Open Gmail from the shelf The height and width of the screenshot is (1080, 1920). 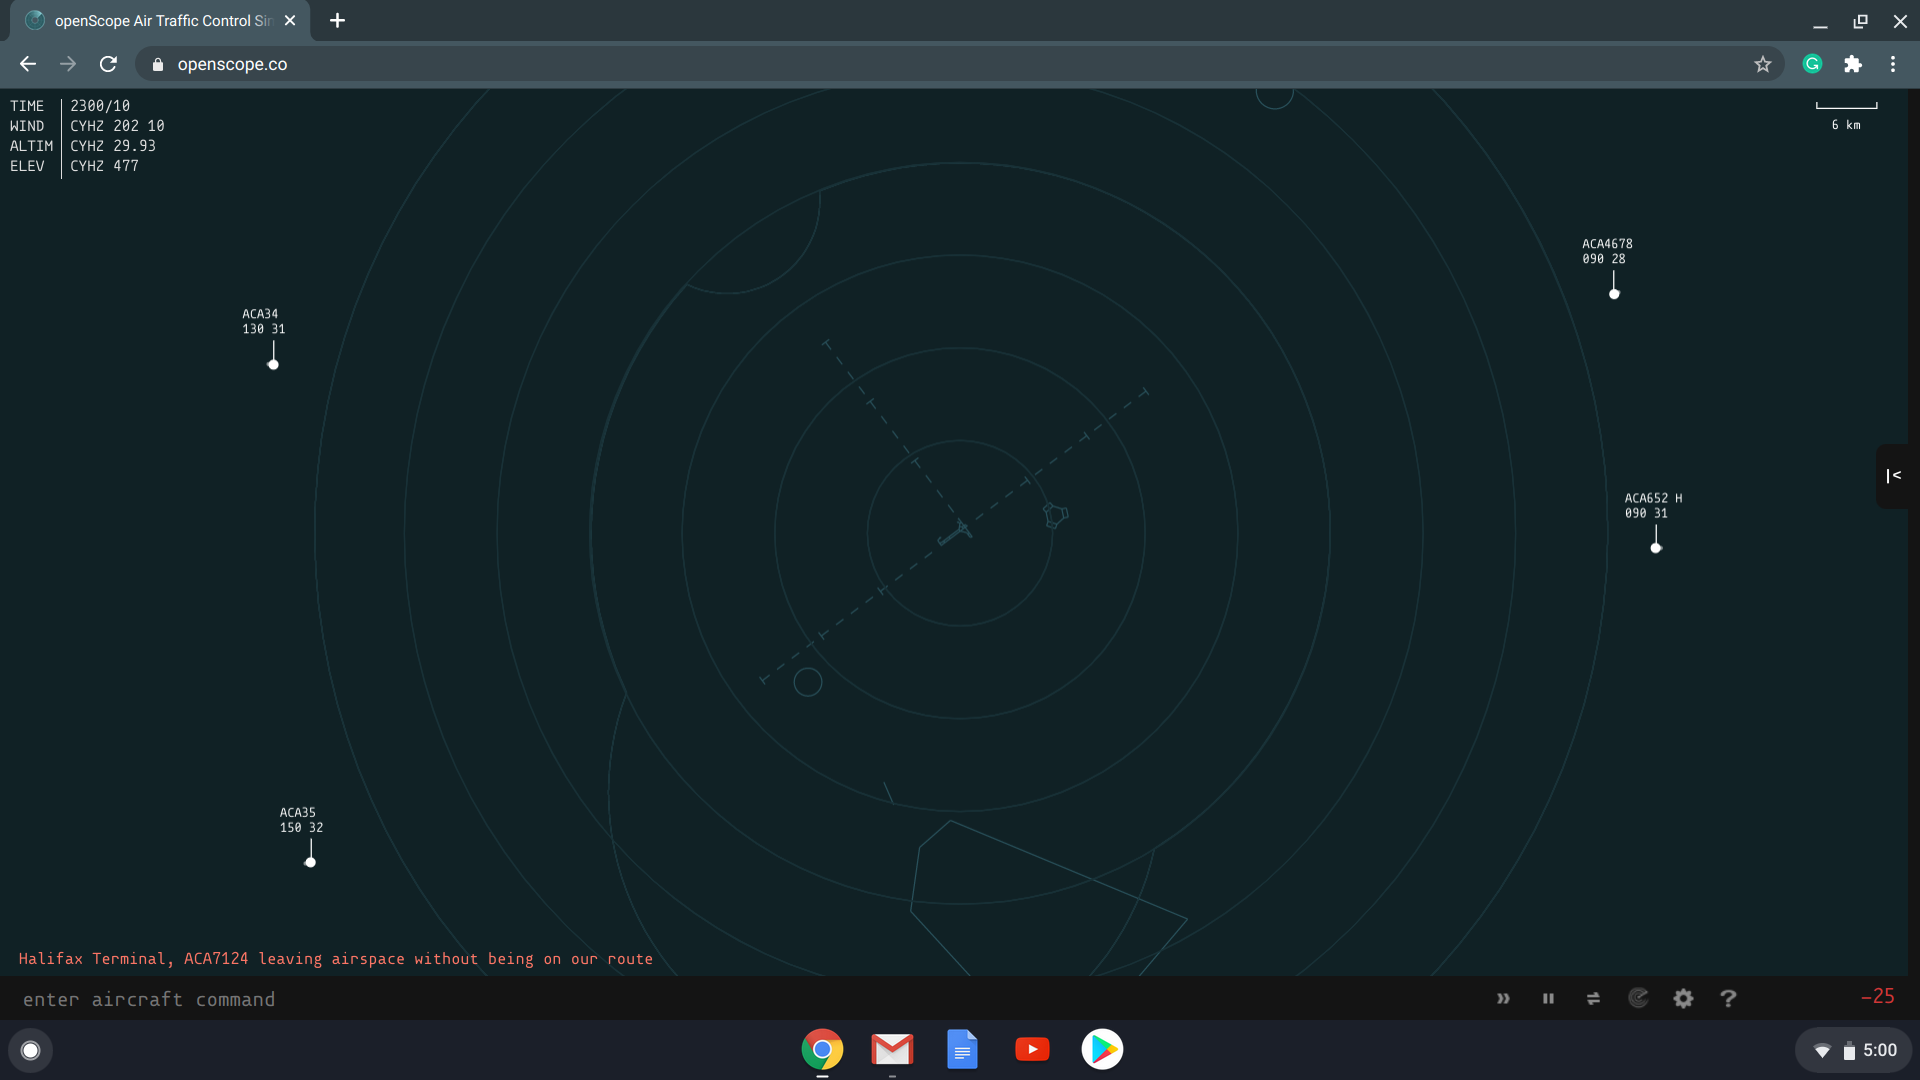pos(892,1049)
